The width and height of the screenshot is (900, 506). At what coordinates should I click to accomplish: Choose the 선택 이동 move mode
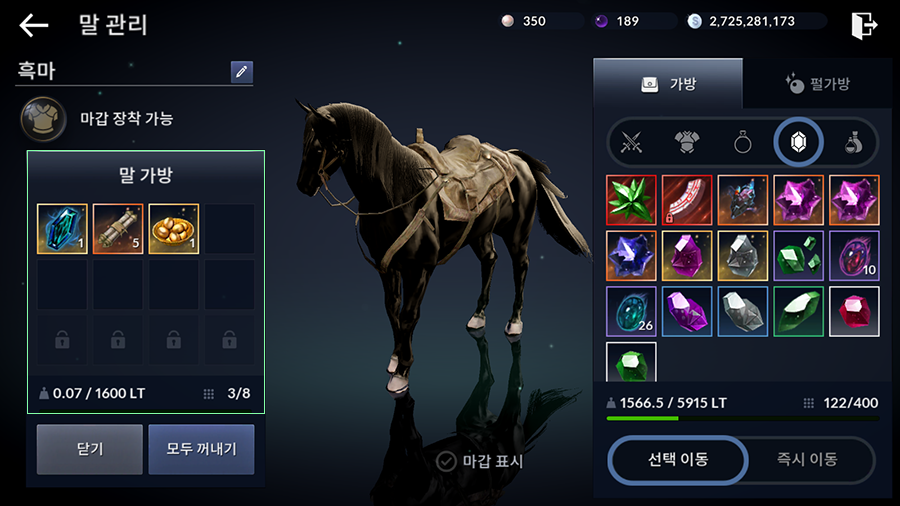(678, 460)
